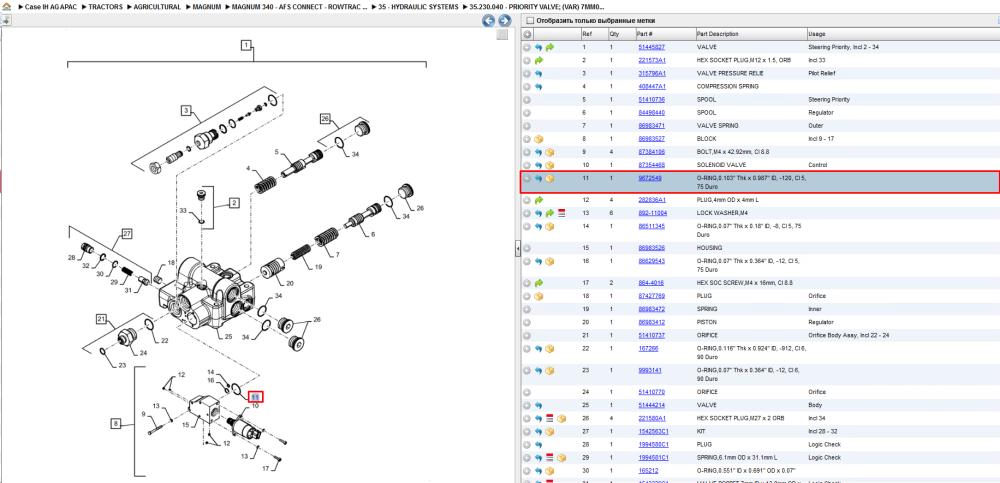Screen dimensions: 1000x483
Task: Click green arrow on Ref 17 HEX SOC SCREW
Action: [x=538, y=283]
